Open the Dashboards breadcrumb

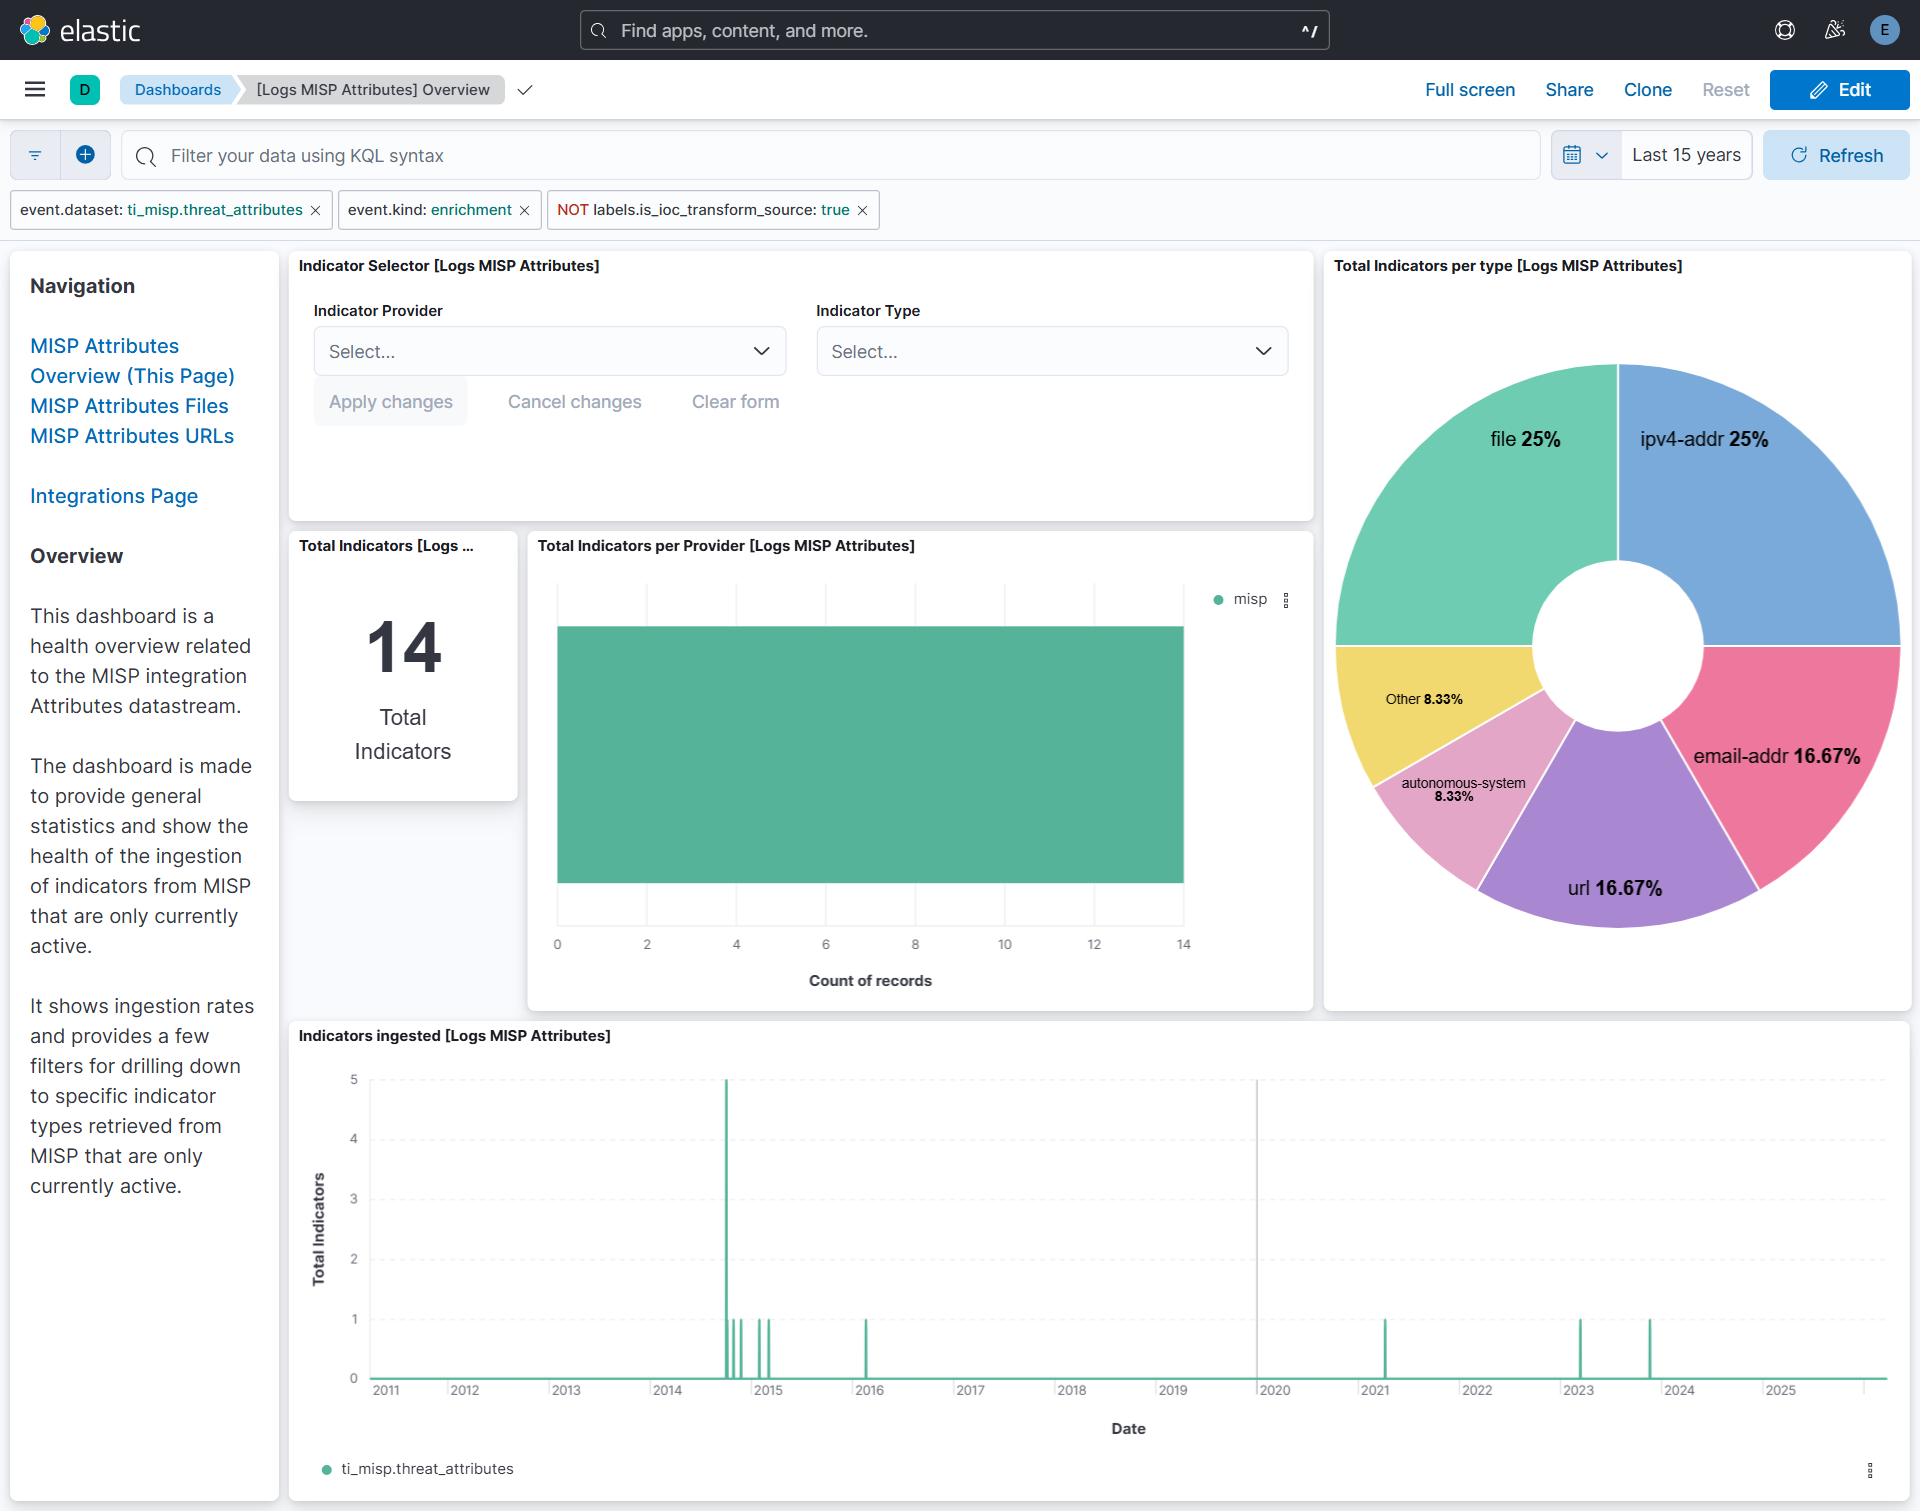coord(177,89)
